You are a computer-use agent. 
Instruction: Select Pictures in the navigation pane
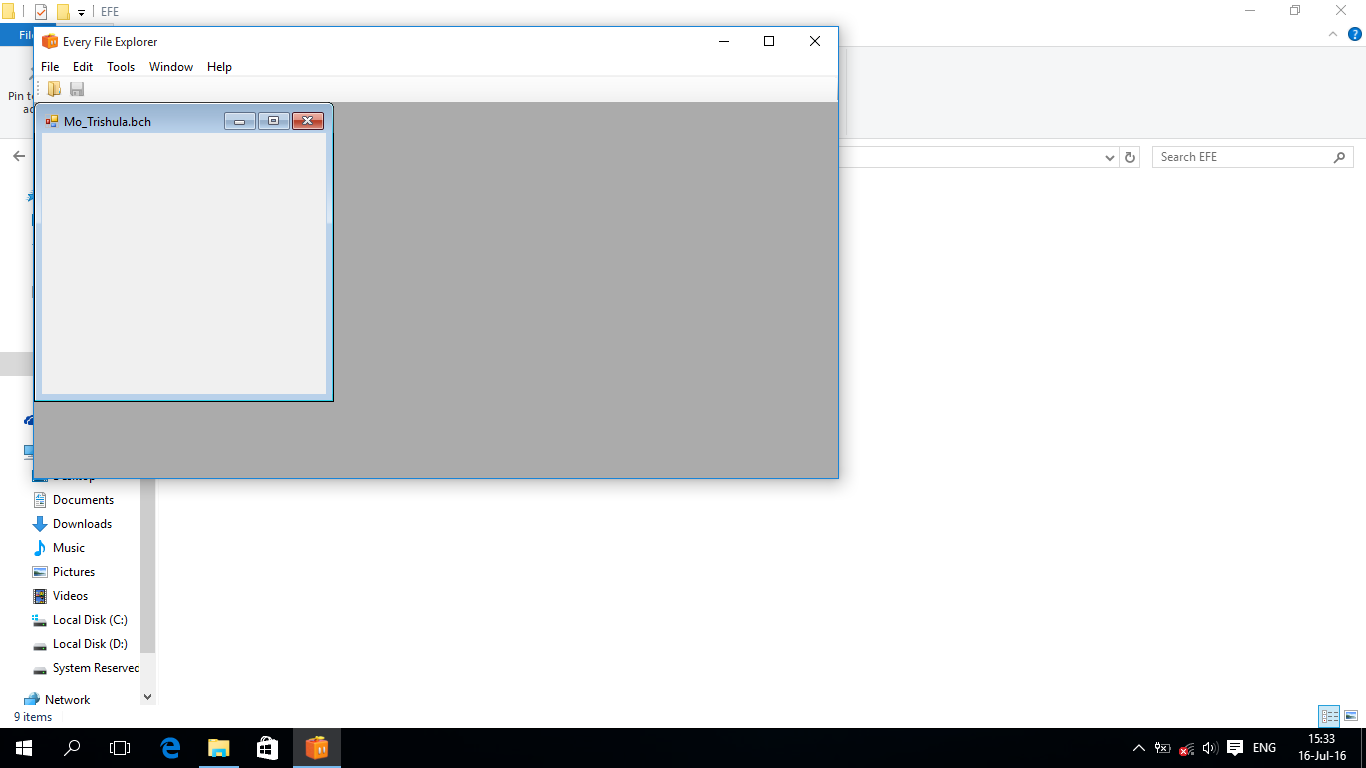tap(74, 572)
